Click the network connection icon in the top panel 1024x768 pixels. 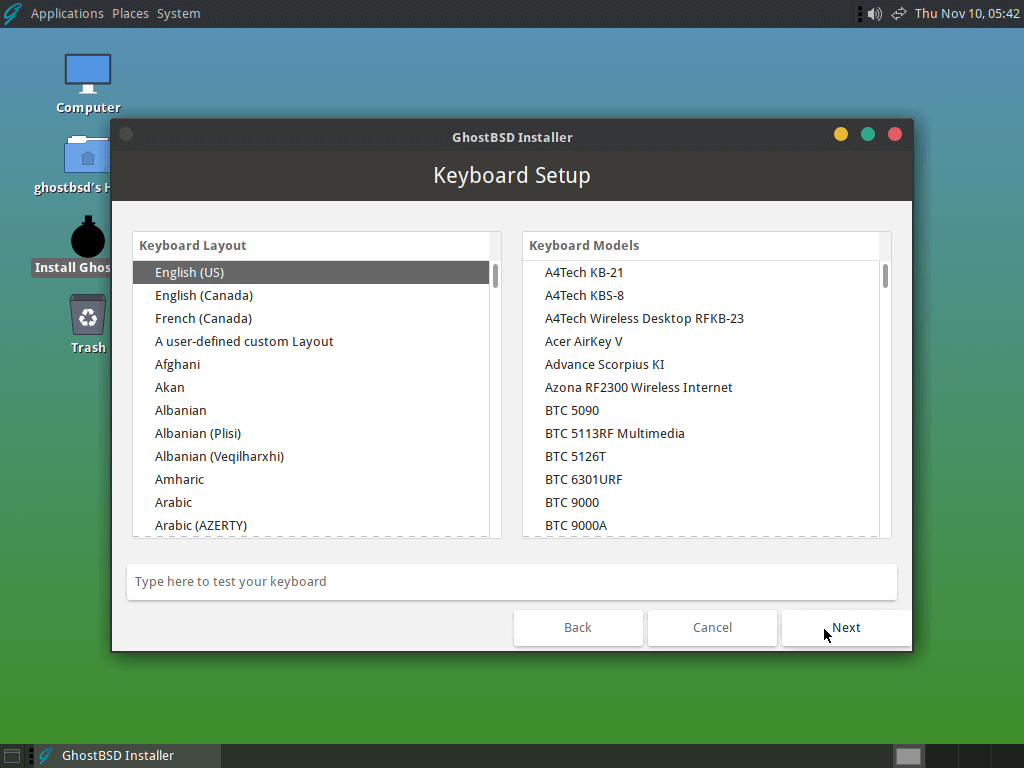coord(898,13)
